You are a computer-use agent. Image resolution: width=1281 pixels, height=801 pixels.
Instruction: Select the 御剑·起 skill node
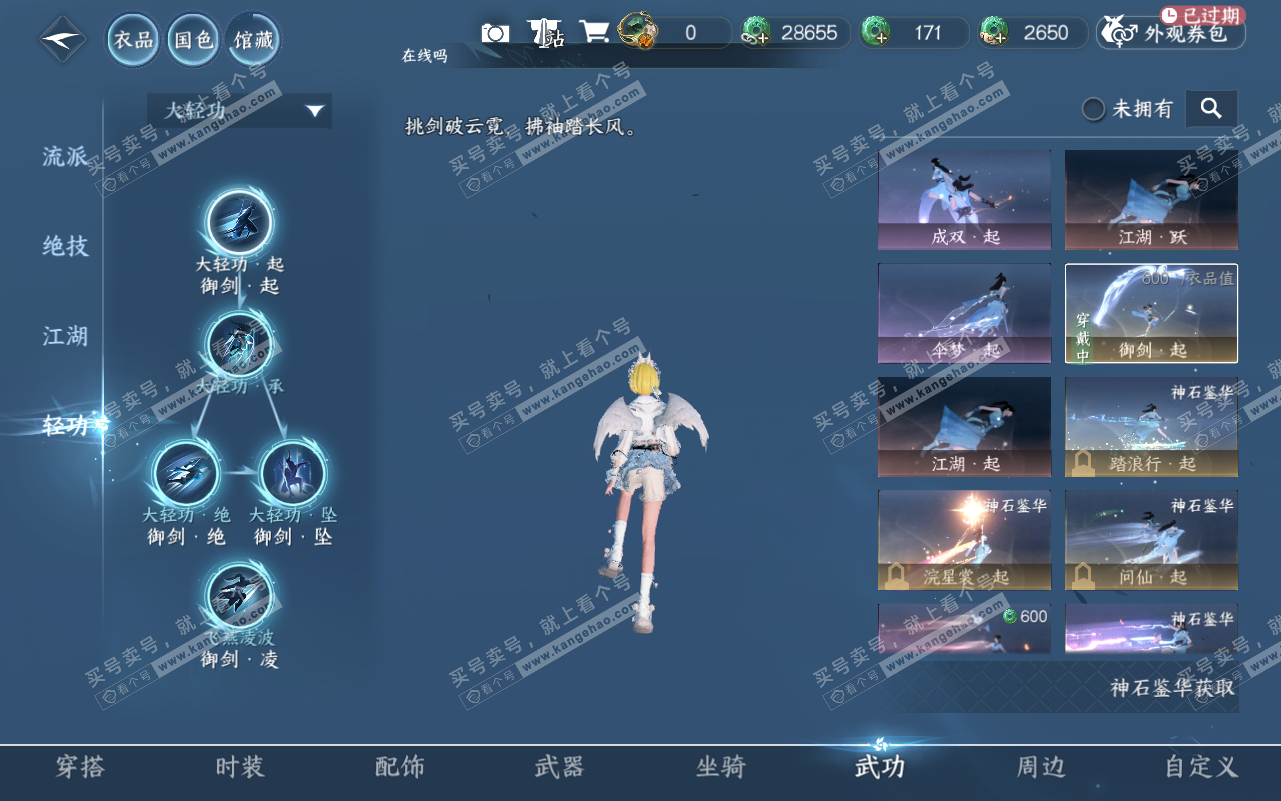pos(239,222)
